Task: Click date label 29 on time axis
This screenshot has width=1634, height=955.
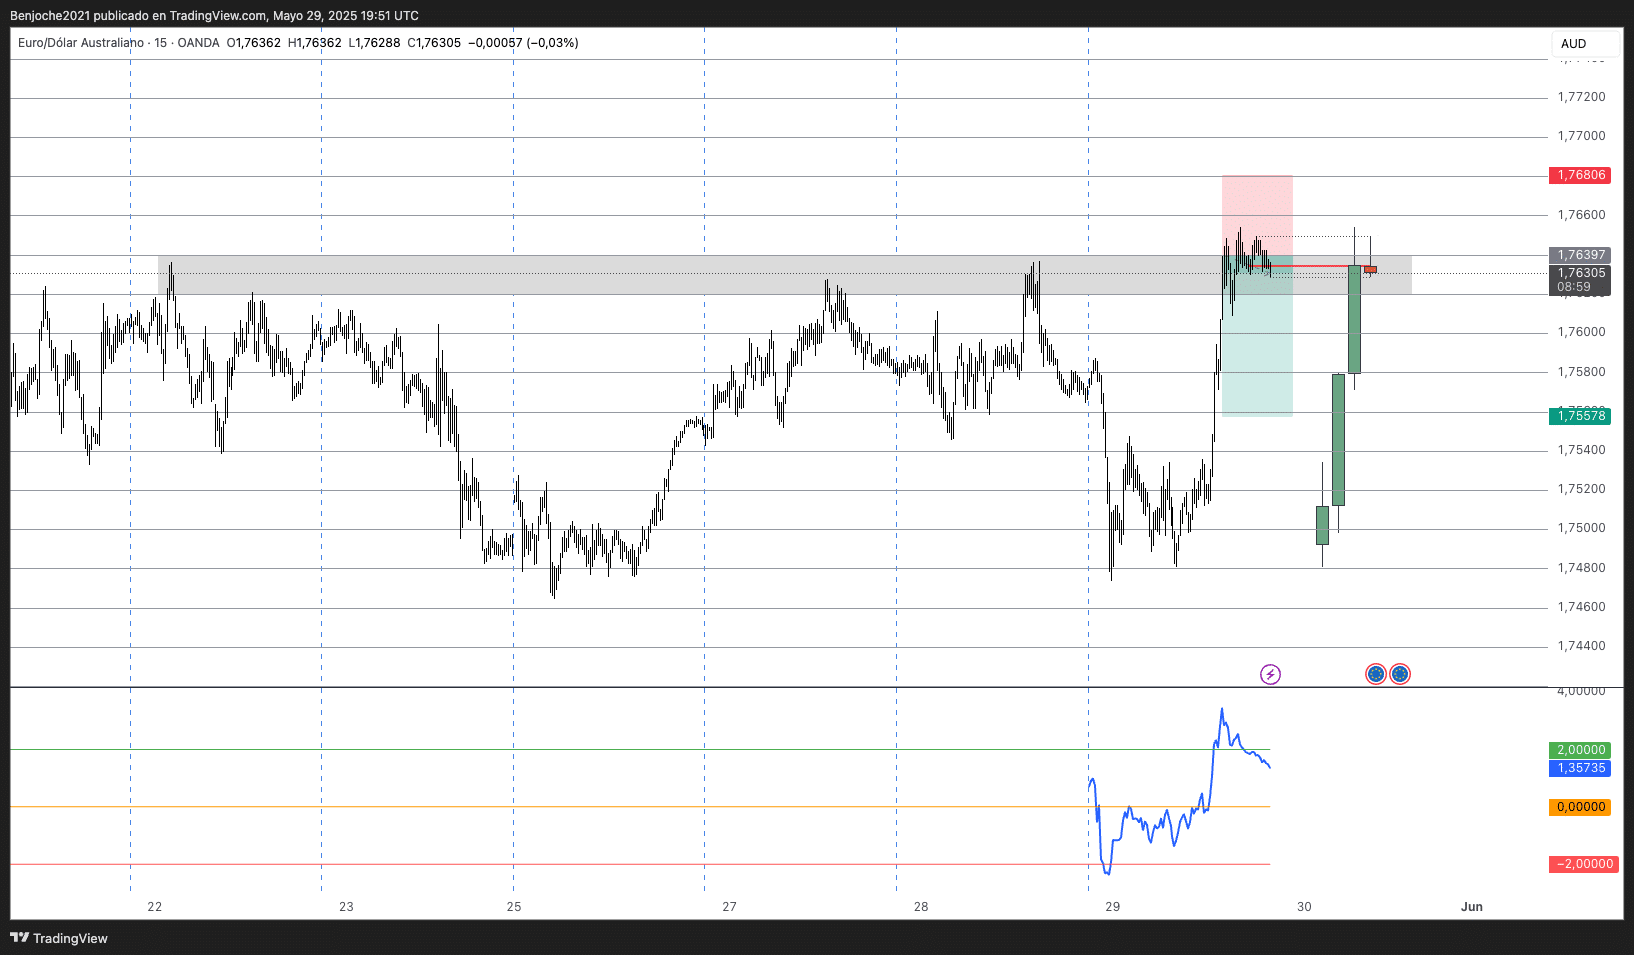Action: click(x=1112, y=907)
